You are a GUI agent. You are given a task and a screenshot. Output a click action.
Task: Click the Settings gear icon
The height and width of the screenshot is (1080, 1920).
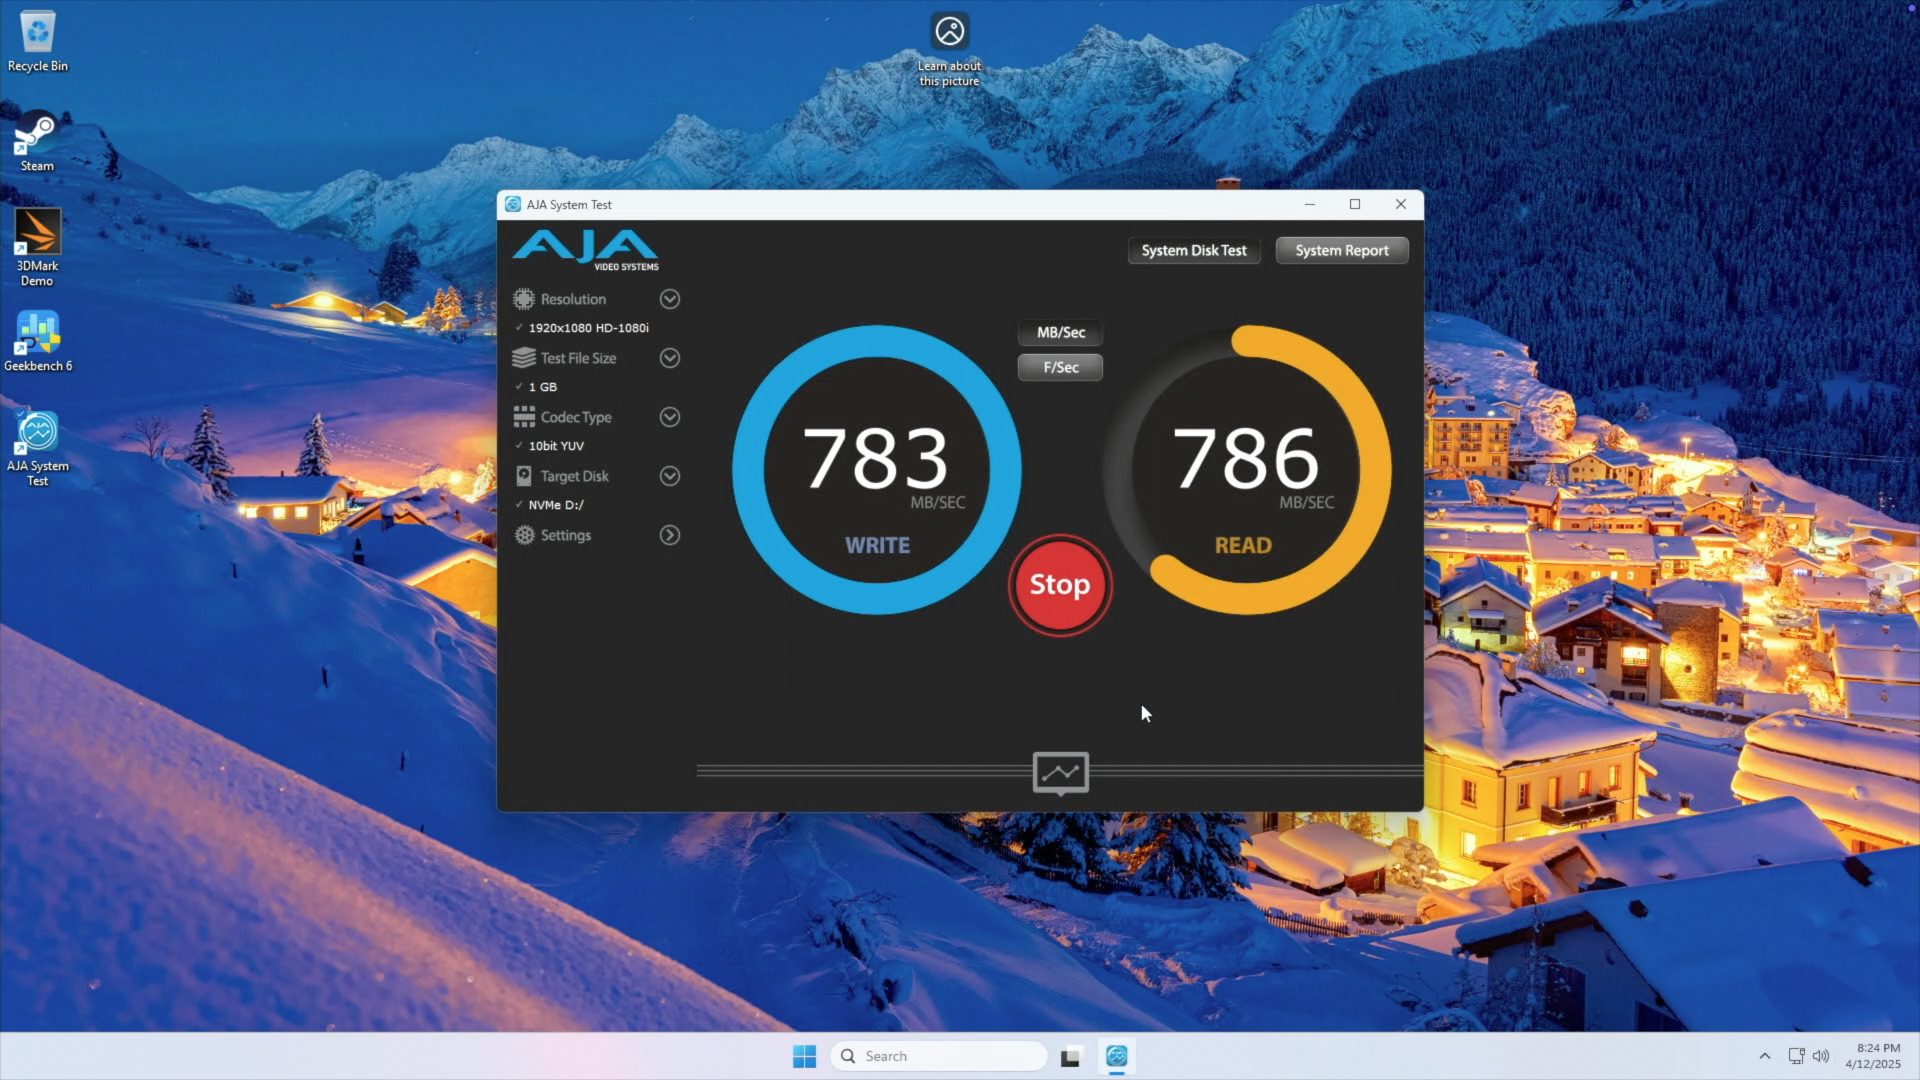(x=524, y=535)
